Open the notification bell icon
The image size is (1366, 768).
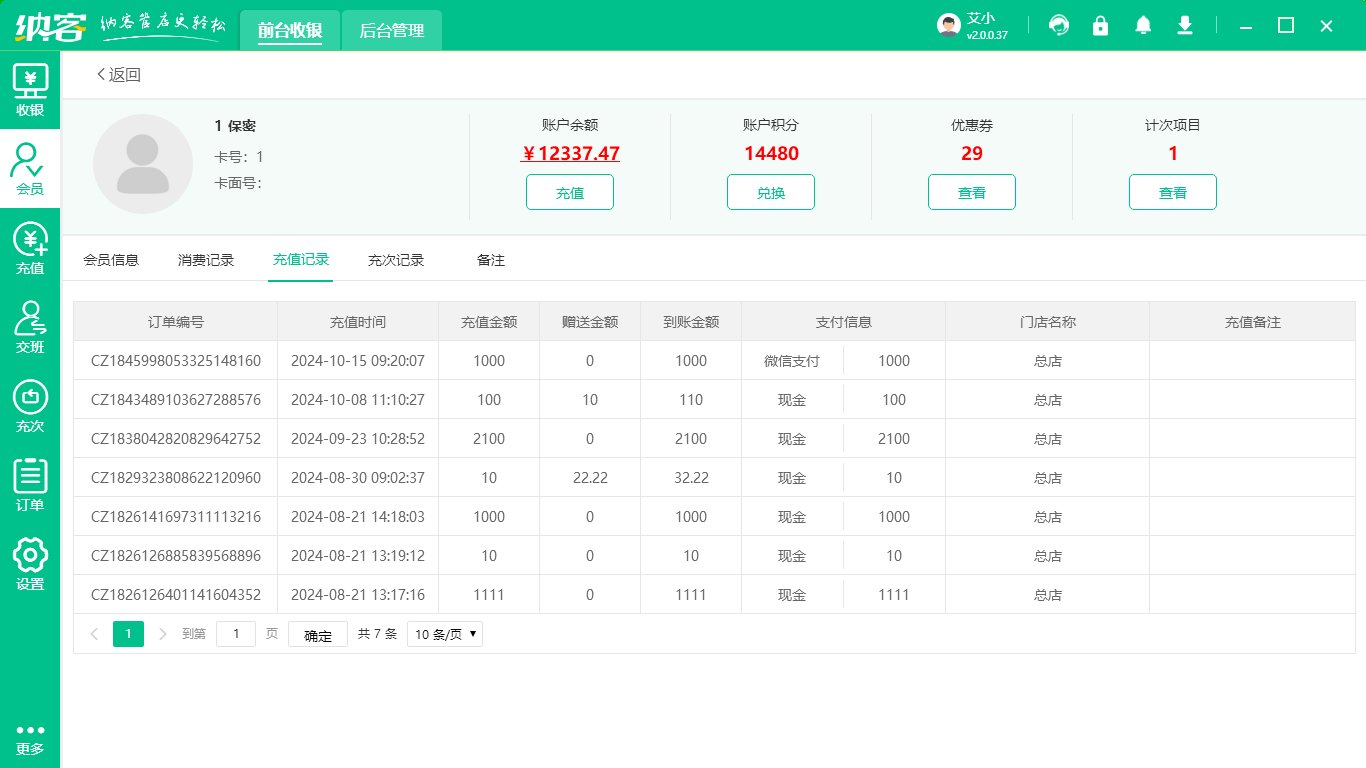pyautogui.click(x=1143, y=26)
